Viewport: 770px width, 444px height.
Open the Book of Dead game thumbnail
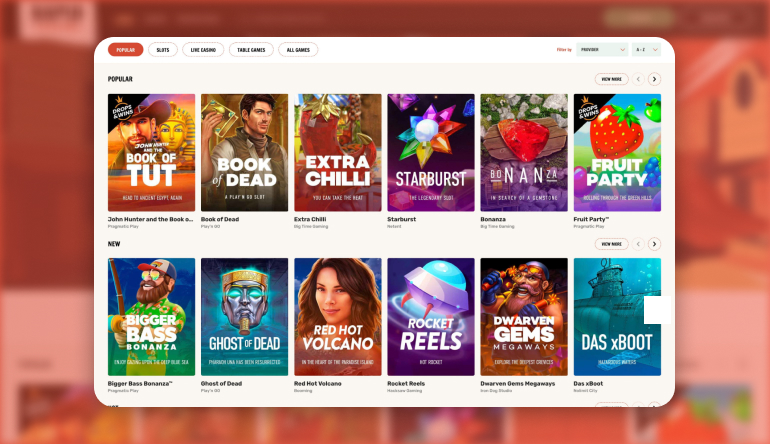coord(244,152)
